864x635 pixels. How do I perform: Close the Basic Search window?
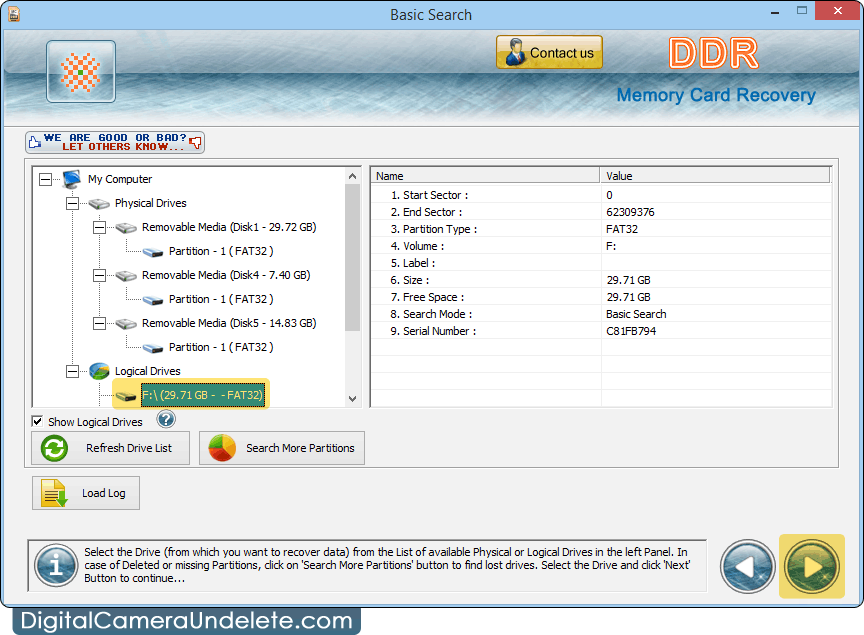point(838,11)
